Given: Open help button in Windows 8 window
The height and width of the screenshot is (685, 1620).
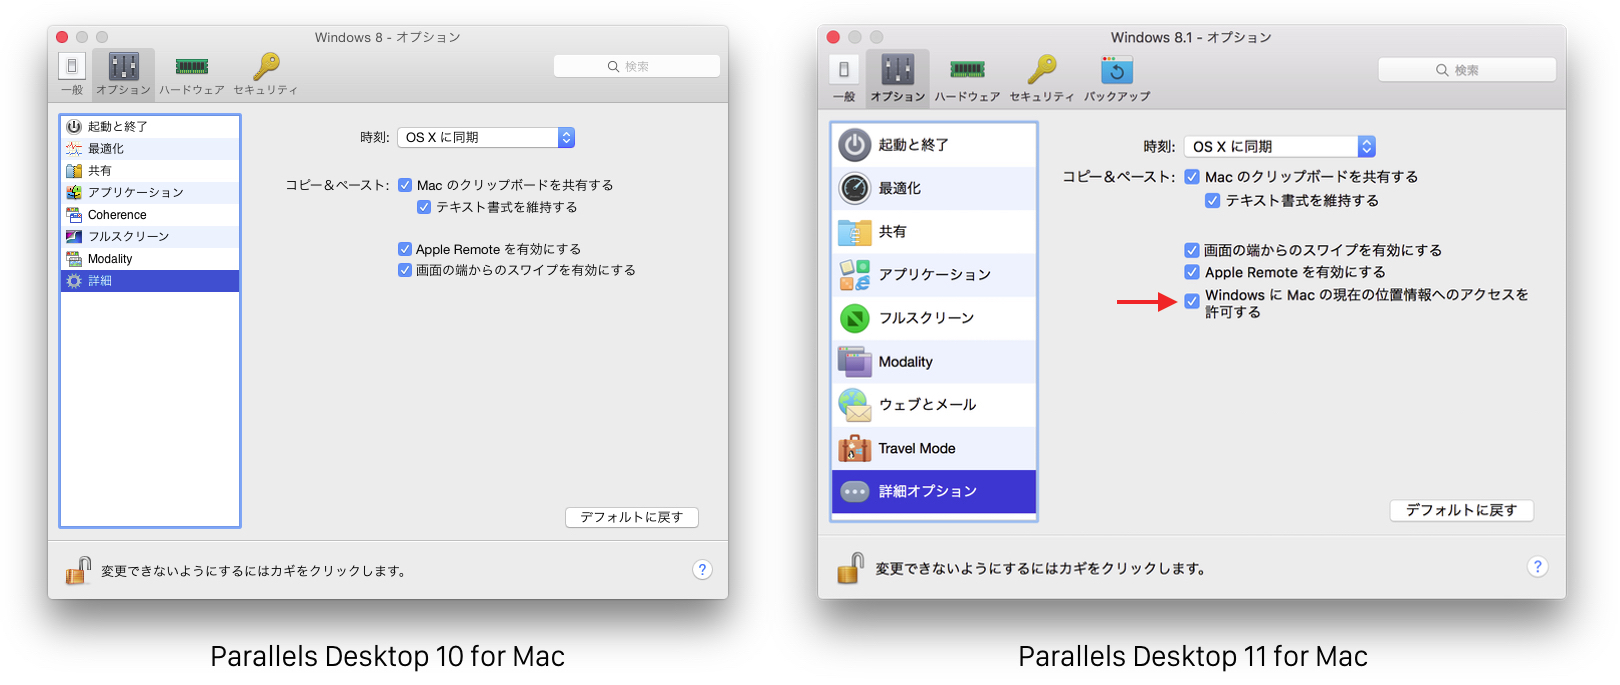Looking at the screenshot, I should (x=703, y=570).
